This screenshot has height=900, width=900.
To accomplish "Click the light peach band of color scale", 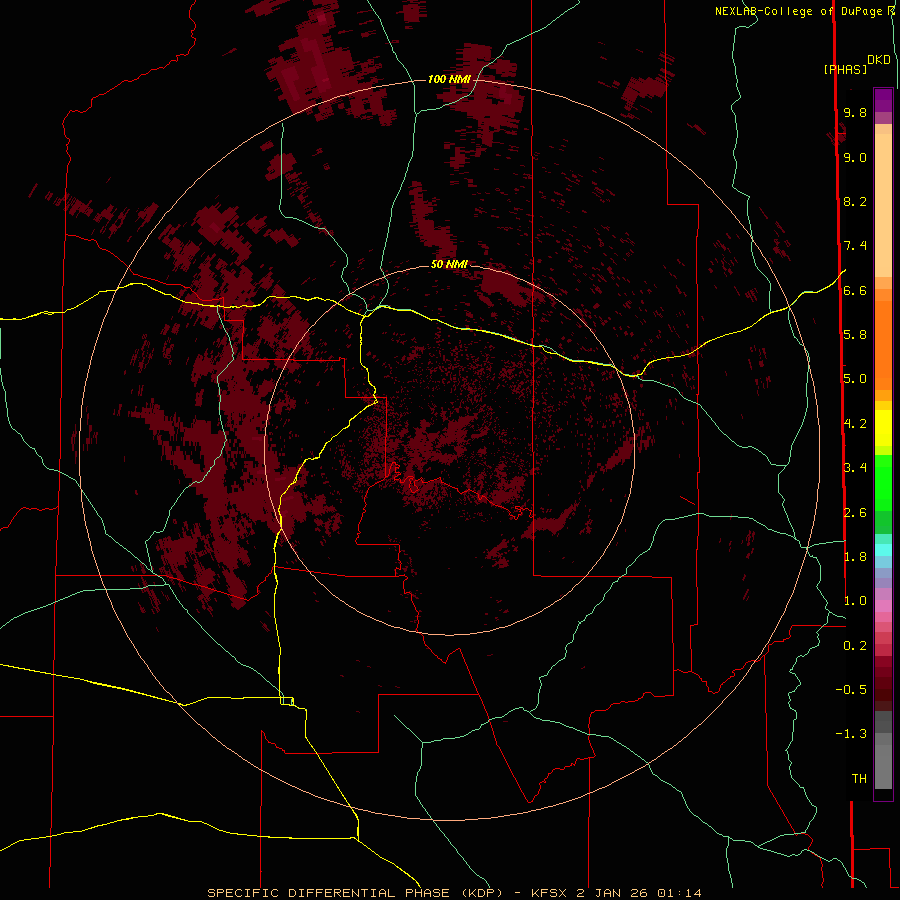I will click(883, 207).
